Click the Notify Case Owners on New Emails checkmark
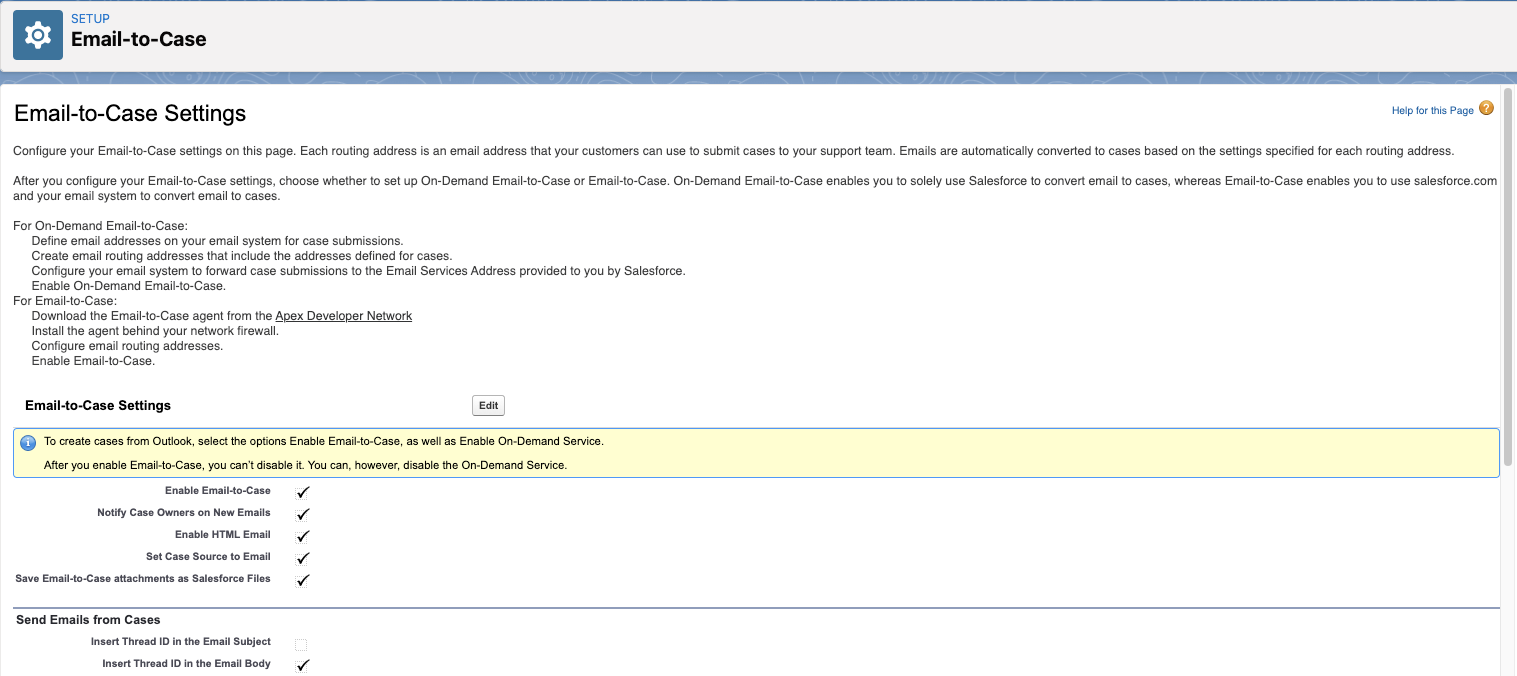Screen dimensions: 1517x676 tap(302, 514)
